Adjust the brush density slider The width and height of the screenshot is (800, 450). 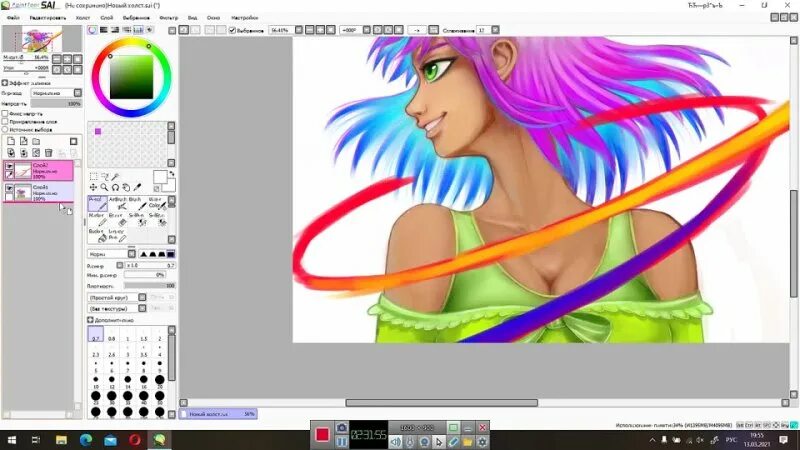coord(149,286)
